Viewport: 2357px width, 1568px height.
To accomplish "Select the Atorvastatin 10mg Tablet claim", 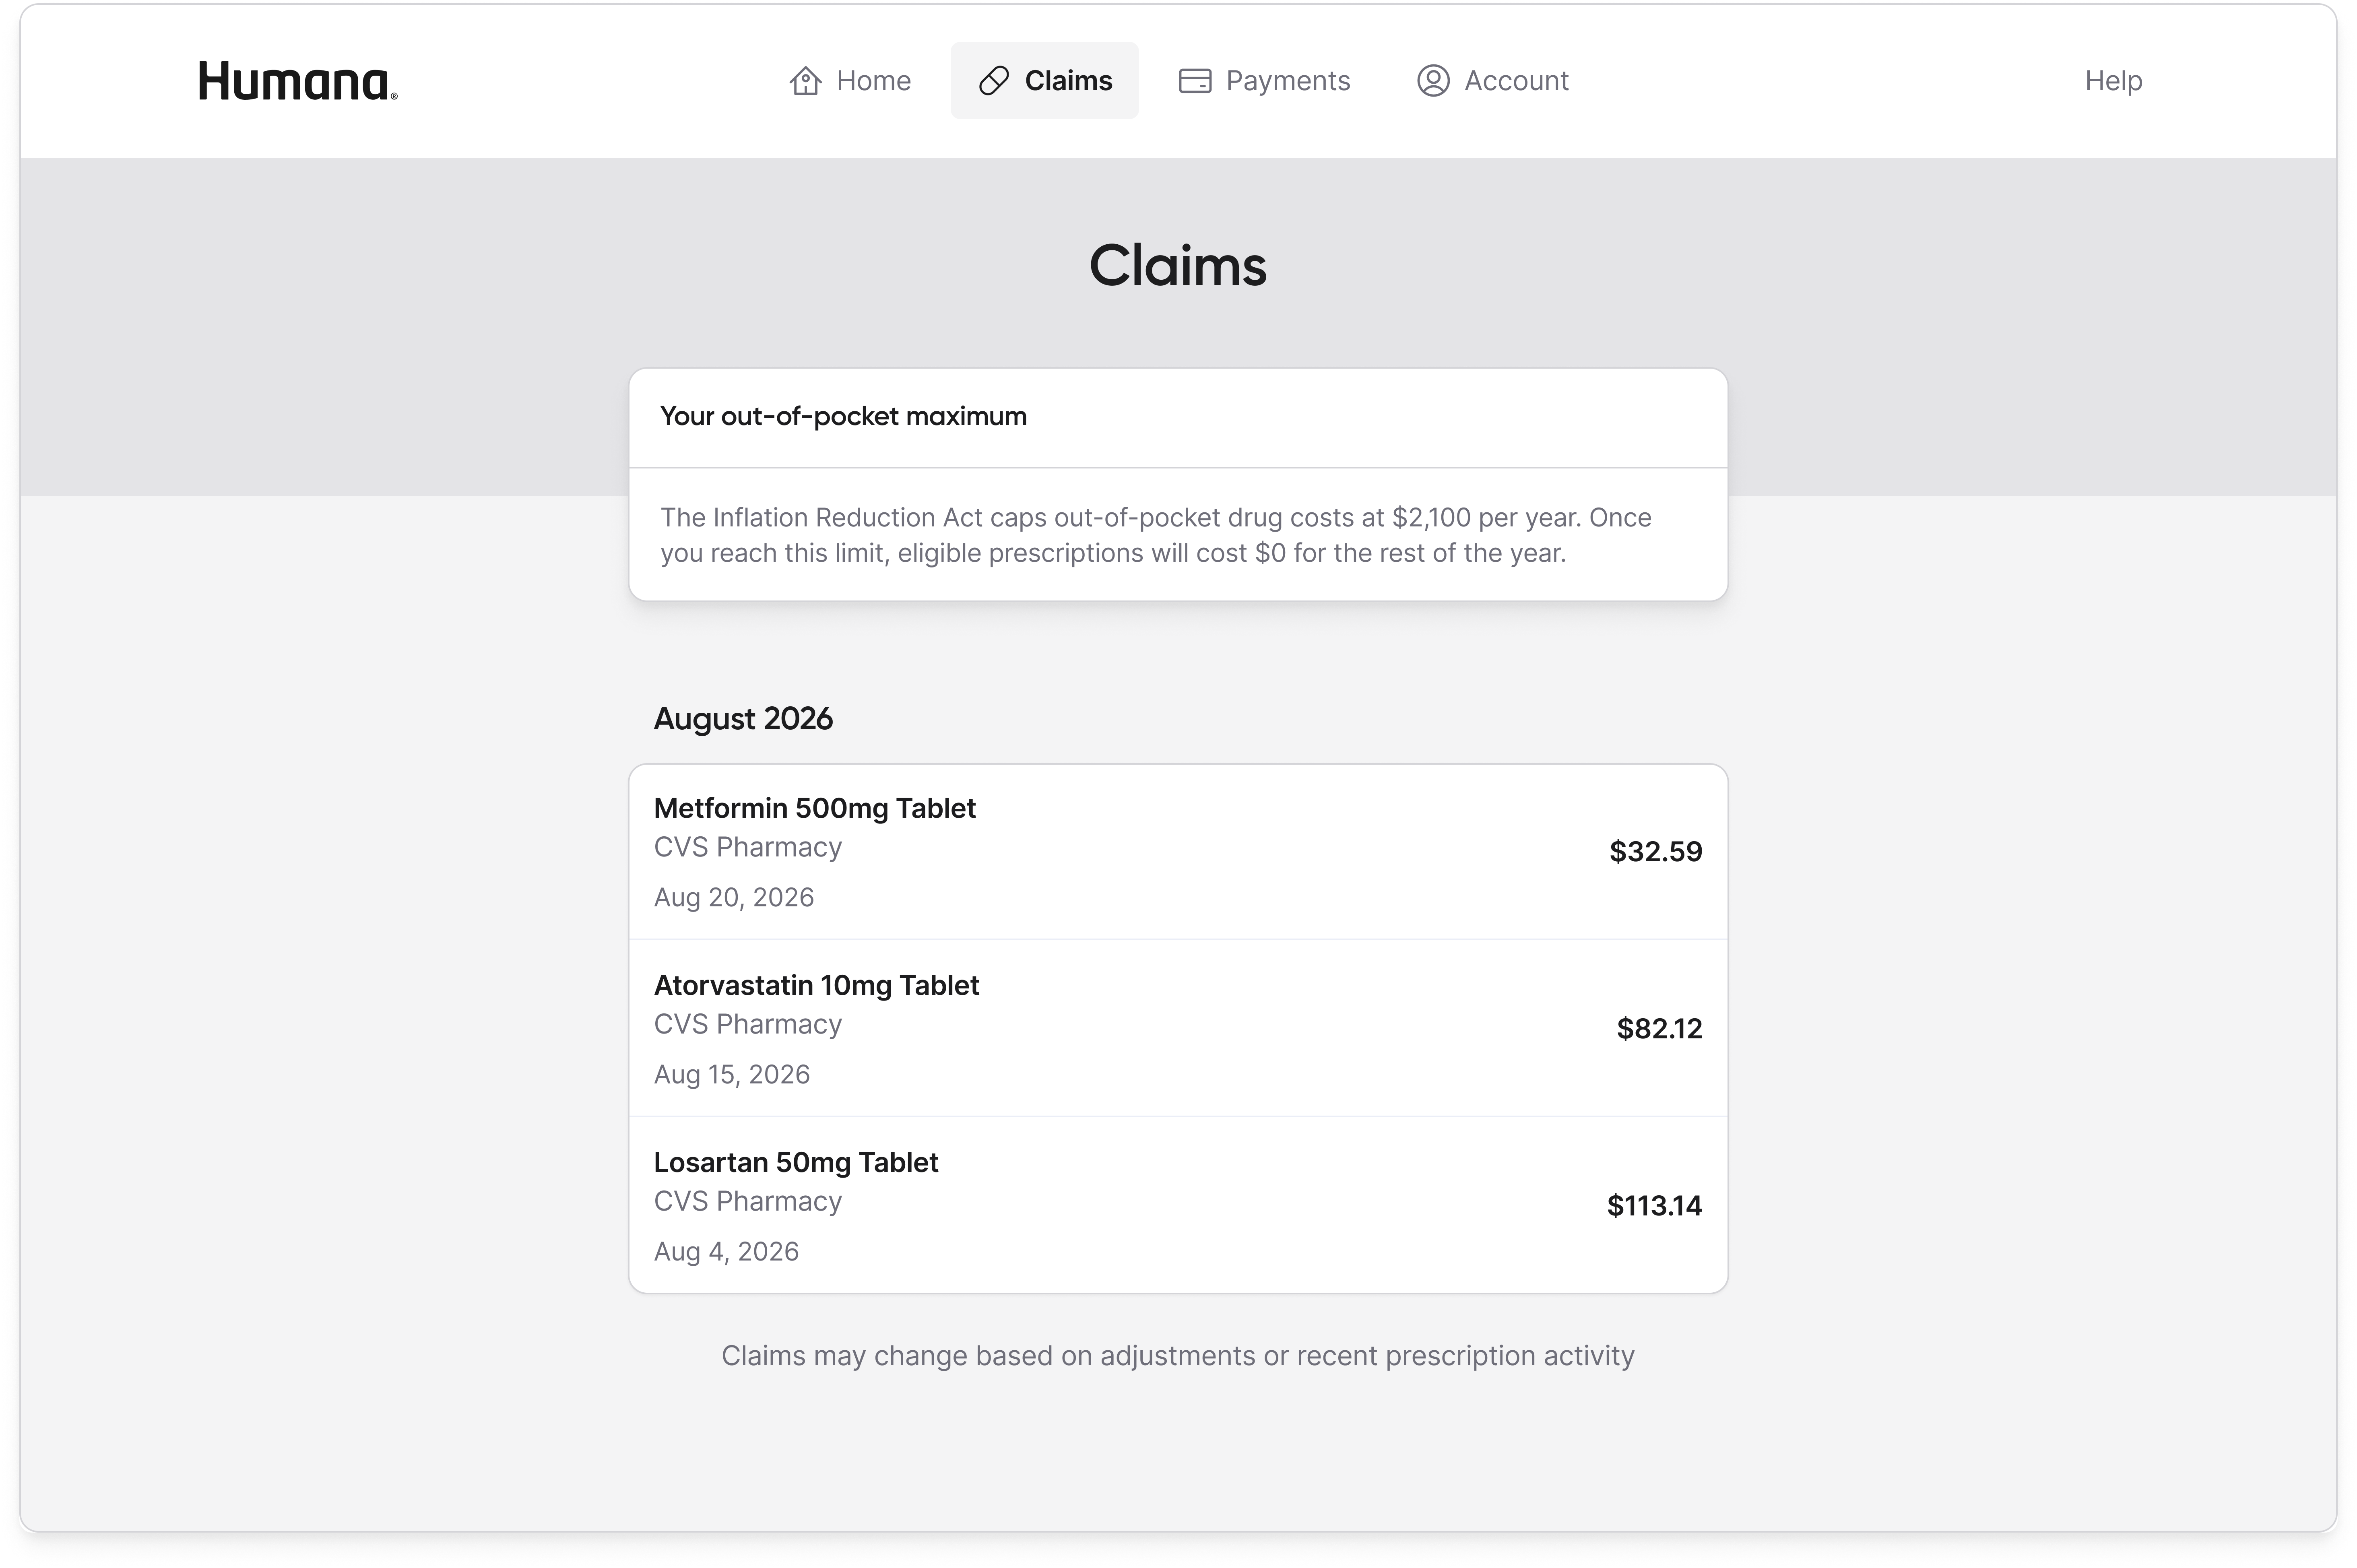I will coord(817,985).
